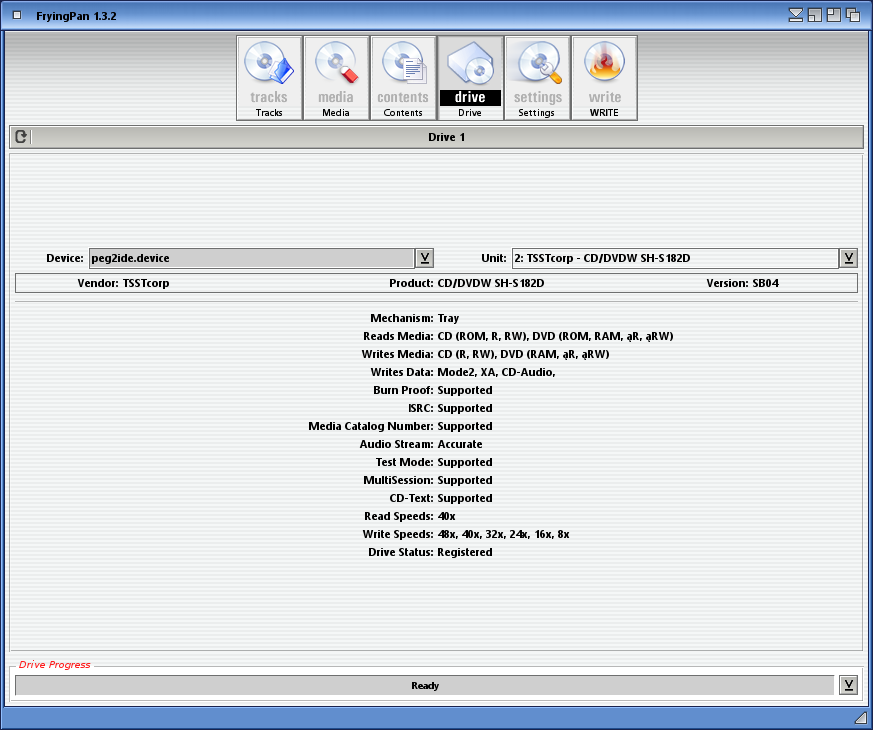This screenshot has width=873, height=730.
Task: Click the window close gadget at top-left
Action: 17,15
